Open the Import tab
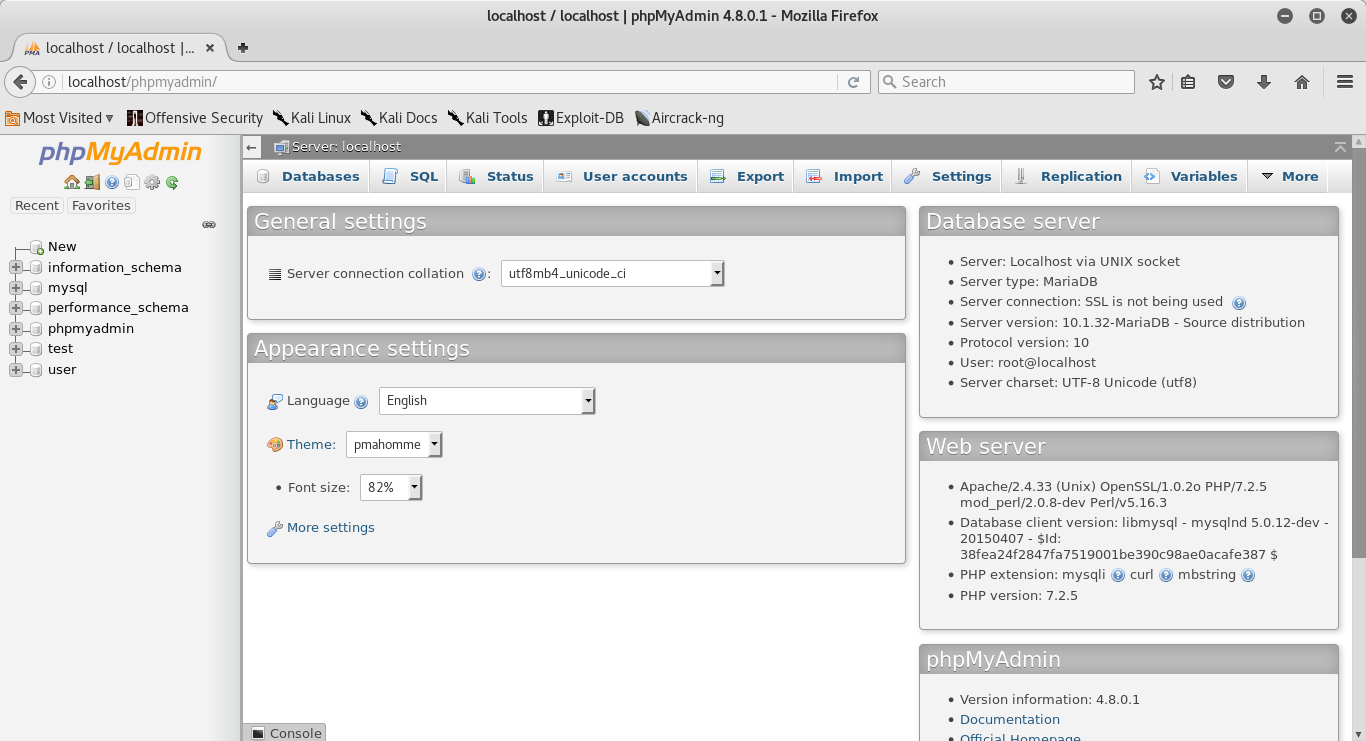 click(845, 176)
